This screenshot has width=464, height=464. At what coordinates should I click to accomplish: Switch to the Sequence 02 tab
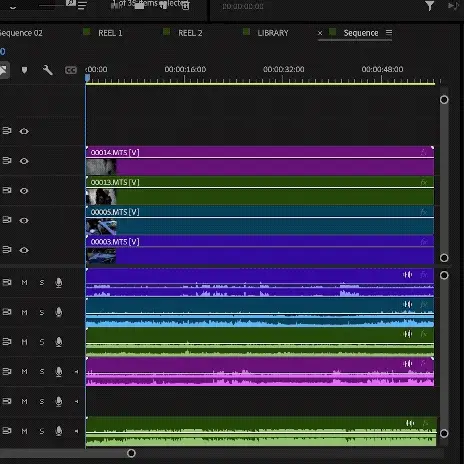point(21,33)
